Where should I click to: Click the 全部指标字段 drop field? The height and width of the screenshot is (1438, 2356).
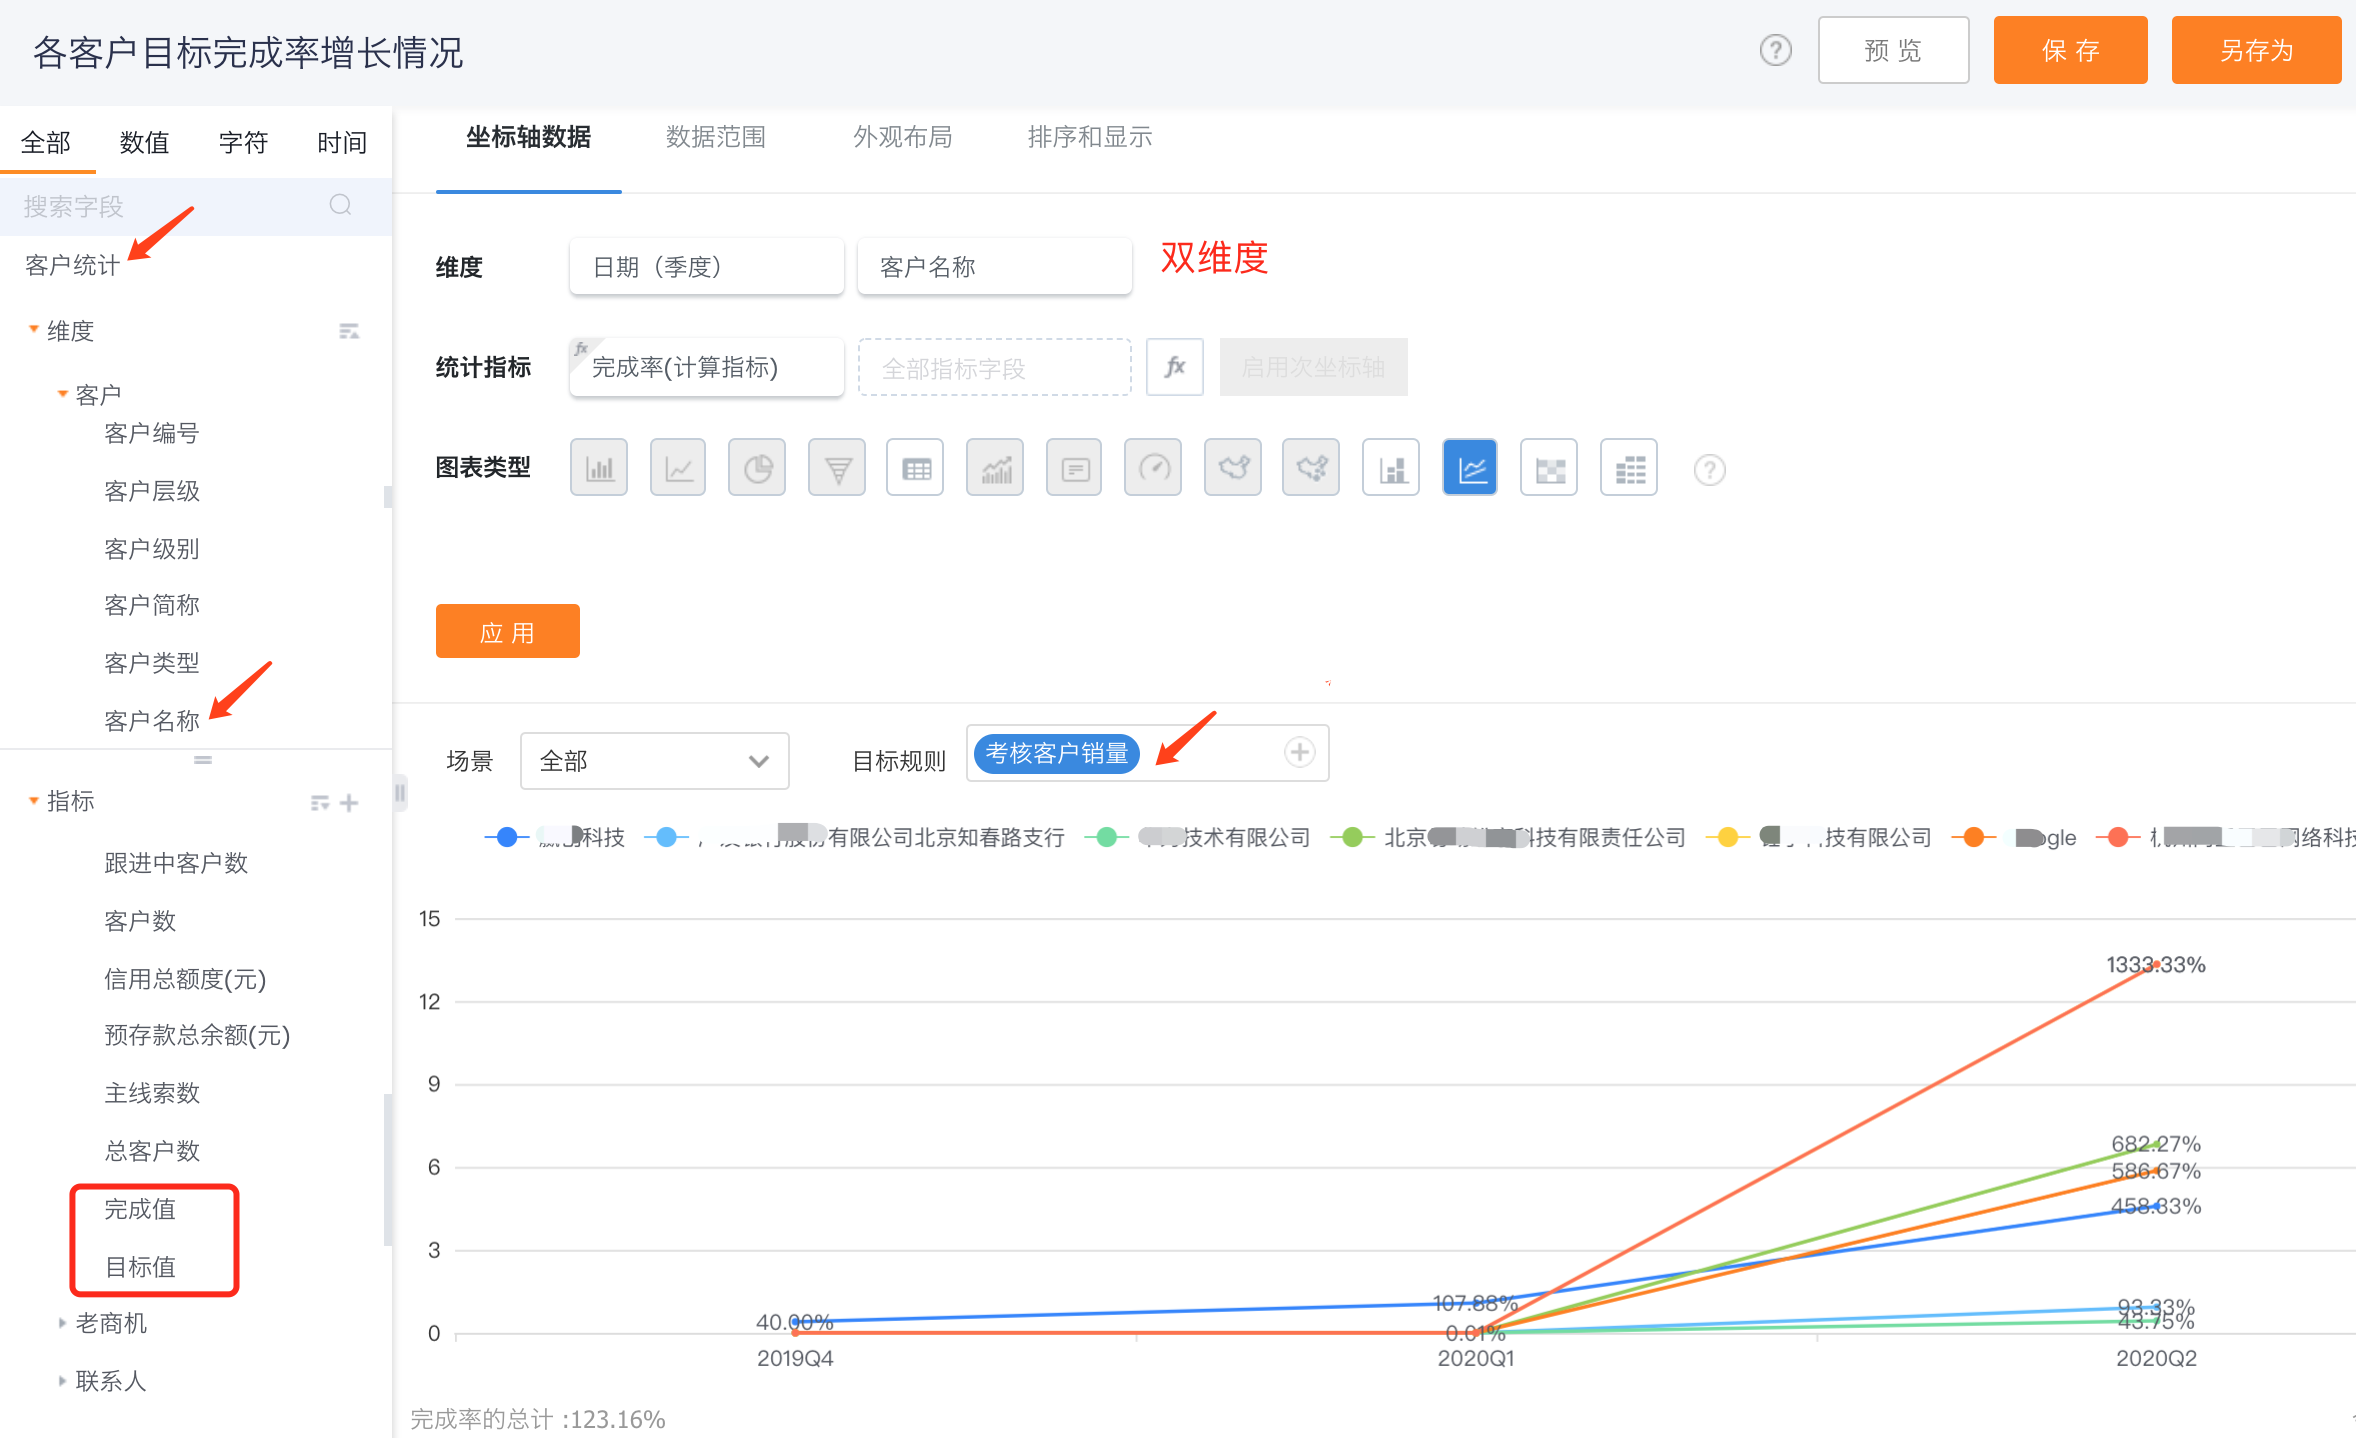(x=994, y=368)
